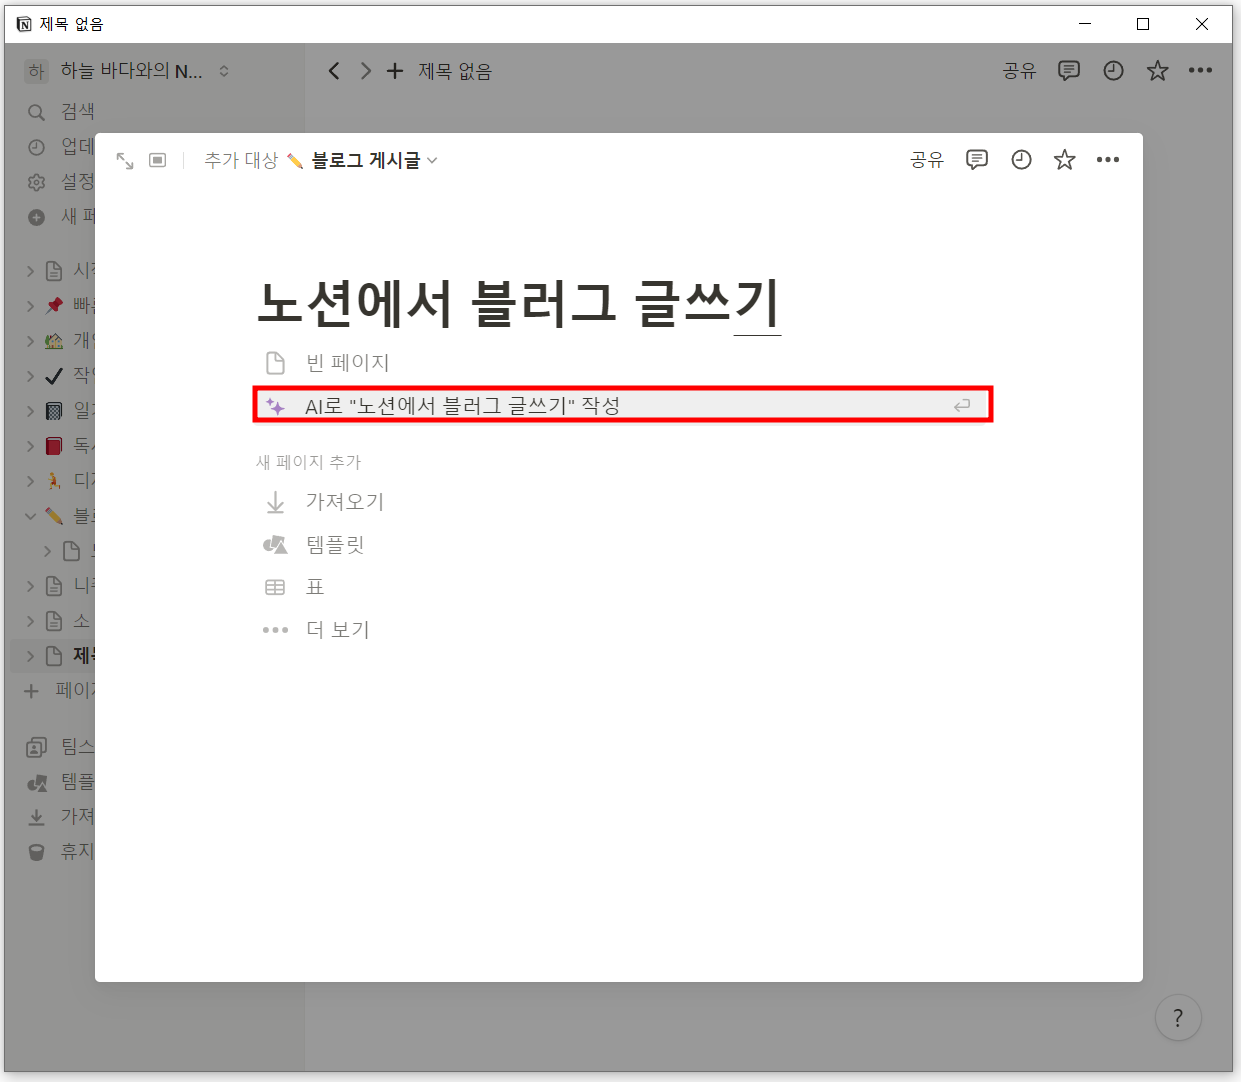Click 더 보기 to show more options
The width and height of the screenshot is (1241, 1082).
[622, 630]
